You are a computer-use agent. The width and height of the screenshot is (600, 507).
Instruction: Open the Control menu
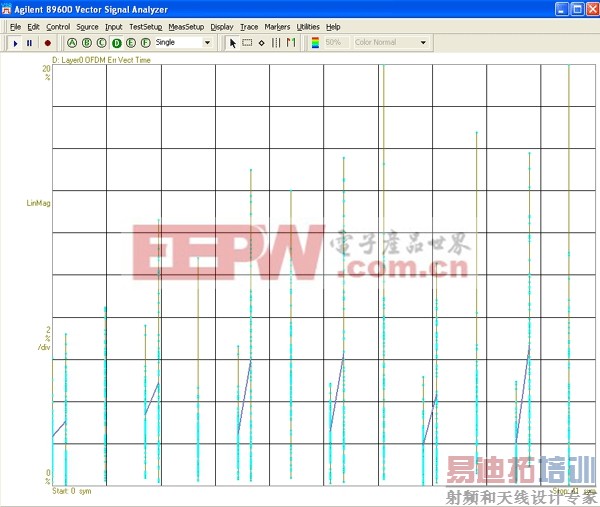click(58, 27)
